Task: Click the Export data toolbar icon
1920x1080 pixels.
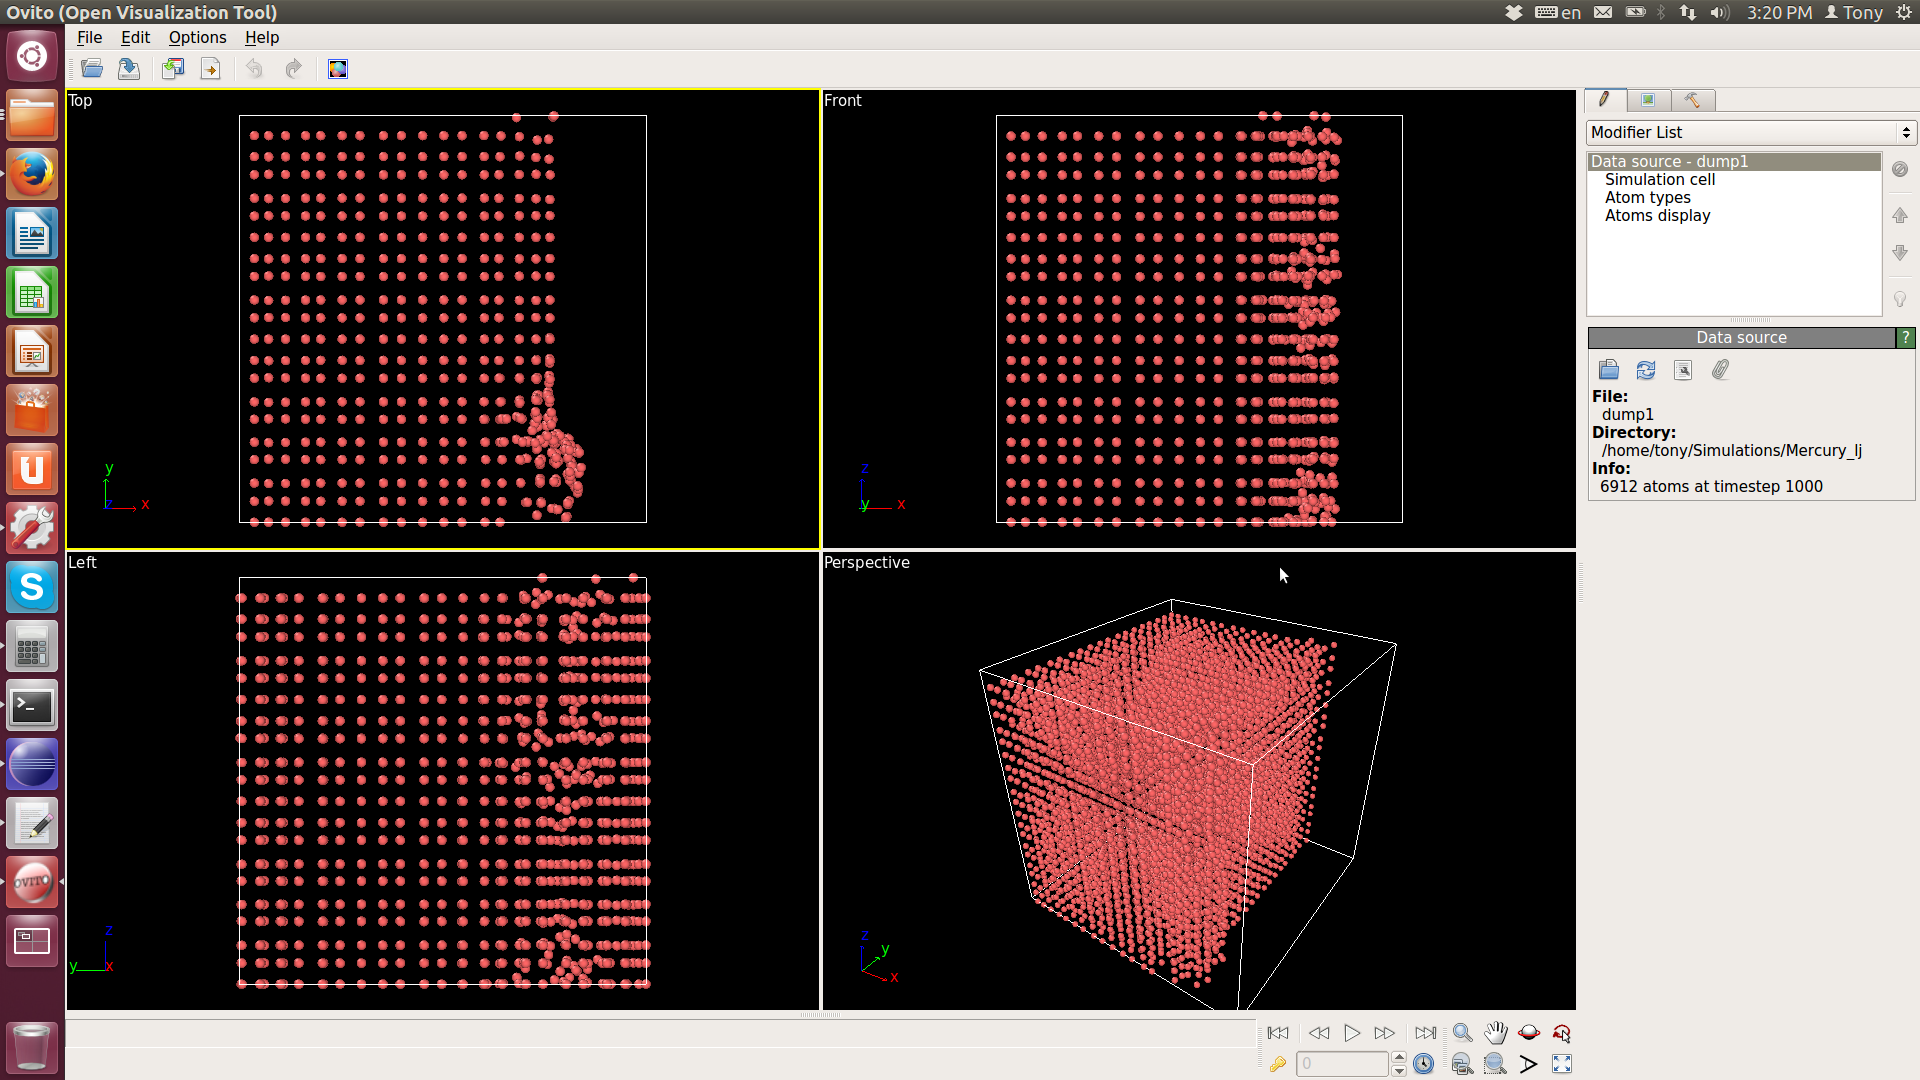Action: 210,69
